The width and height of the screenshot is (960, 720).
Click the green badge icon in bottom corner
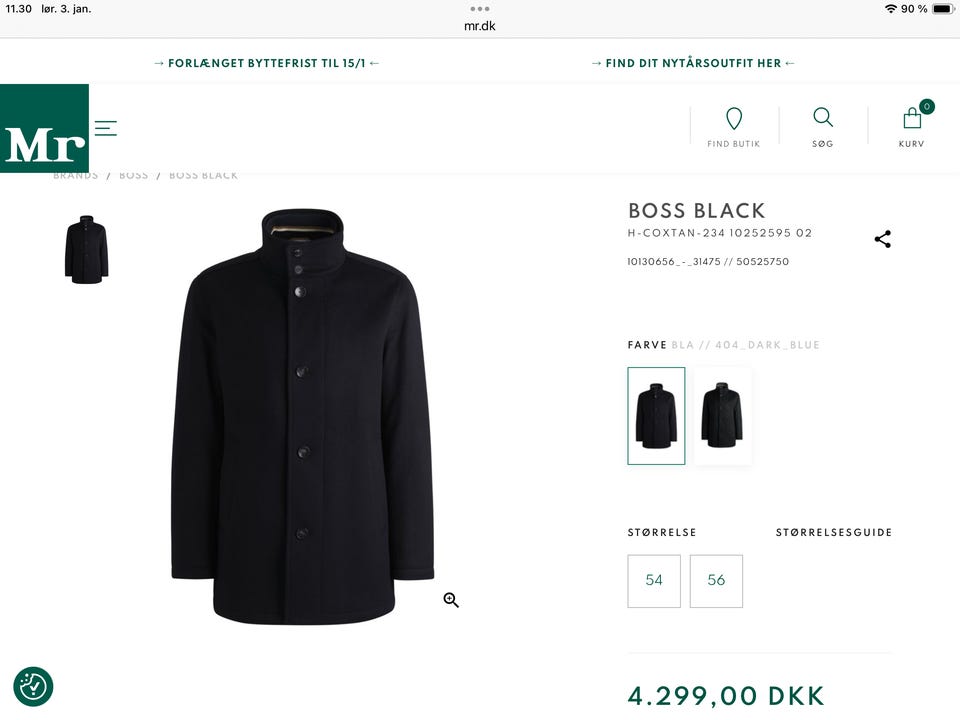(33, 687)
